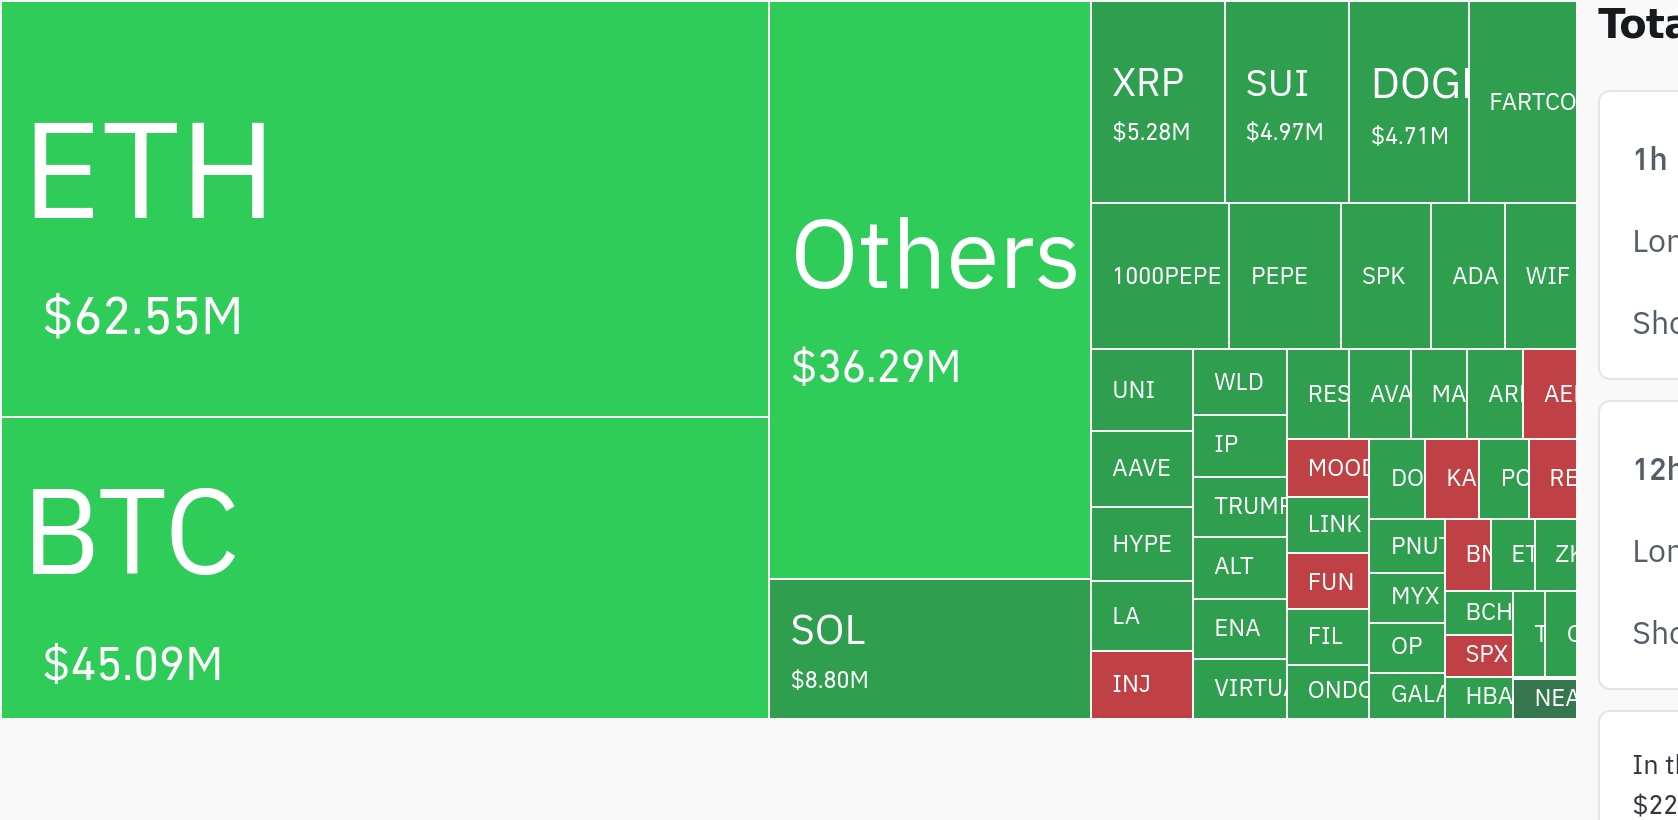
Task: Click the SOL $8.80M tile
Action: (x=930, y=649)
